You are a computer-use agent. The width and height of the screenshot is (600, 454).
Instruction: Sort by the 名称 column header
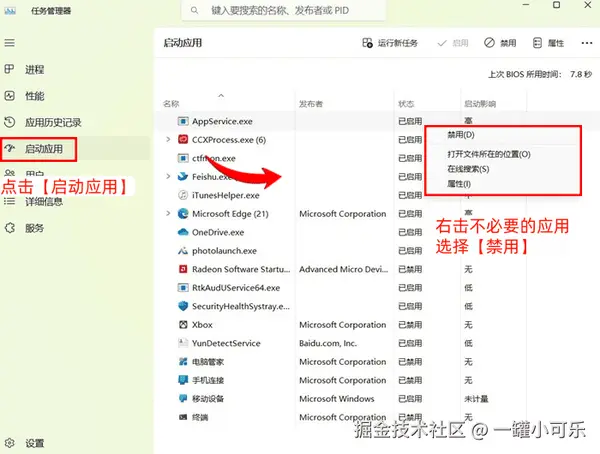pos(171,104)
